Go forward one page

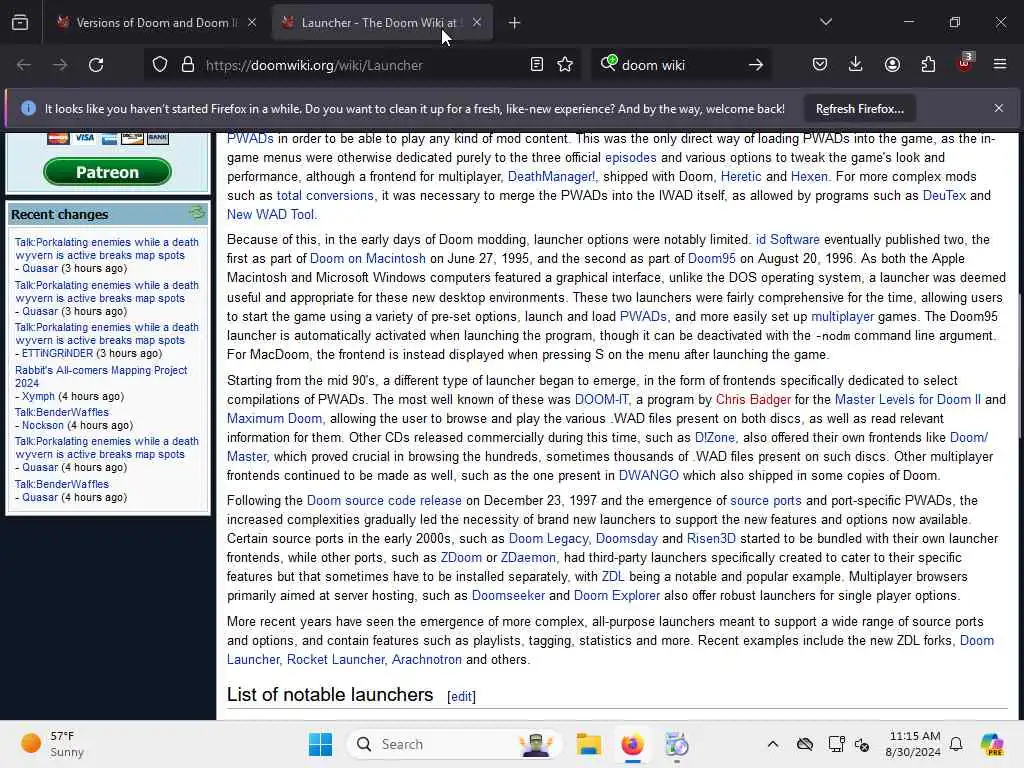59,65
